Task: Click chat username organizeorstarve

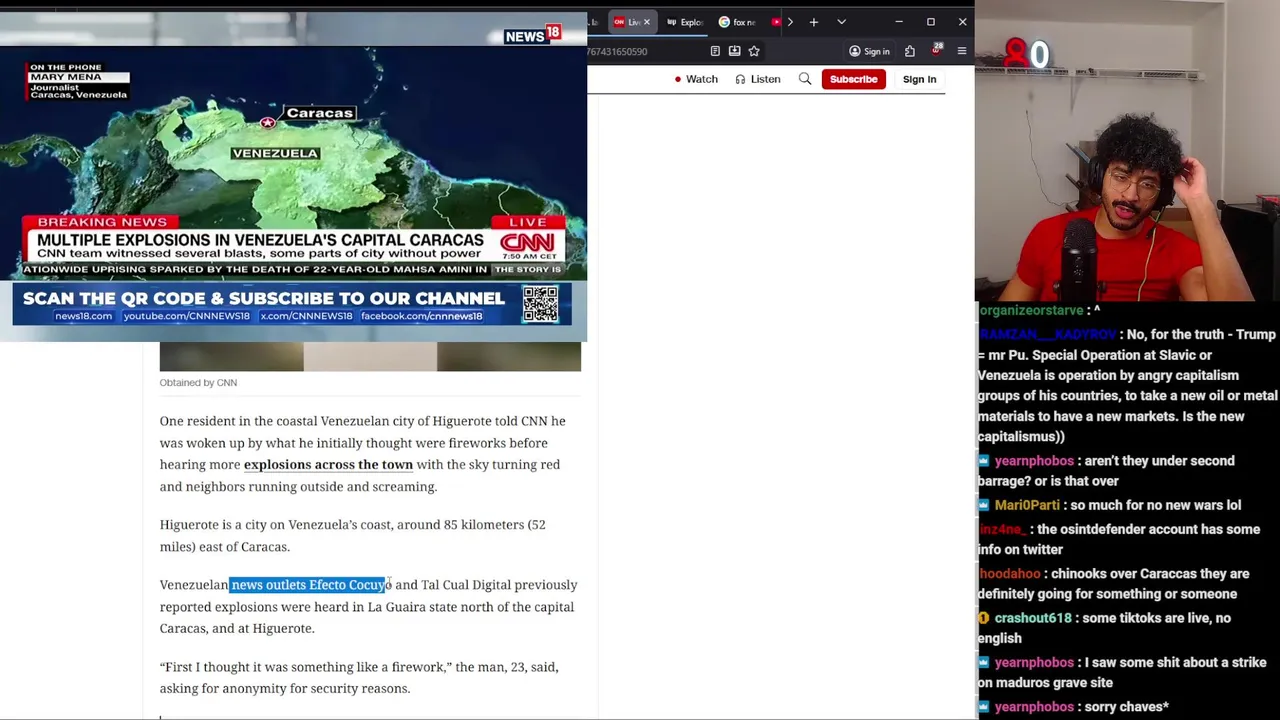Action: tap(1030, 311)
